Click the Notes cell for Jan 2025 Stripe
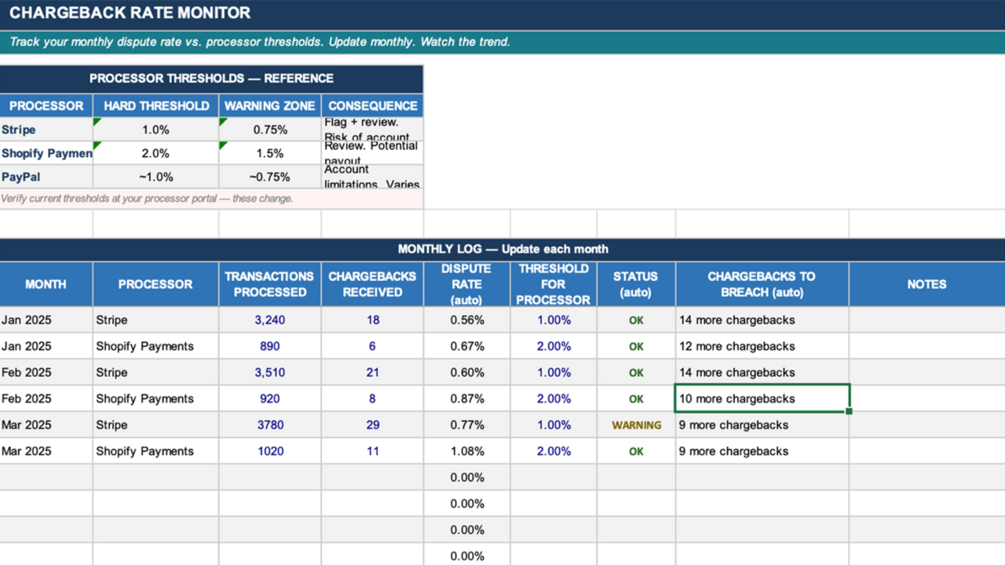The height and width of the screenshot is (565, 1005). (927, 320)
